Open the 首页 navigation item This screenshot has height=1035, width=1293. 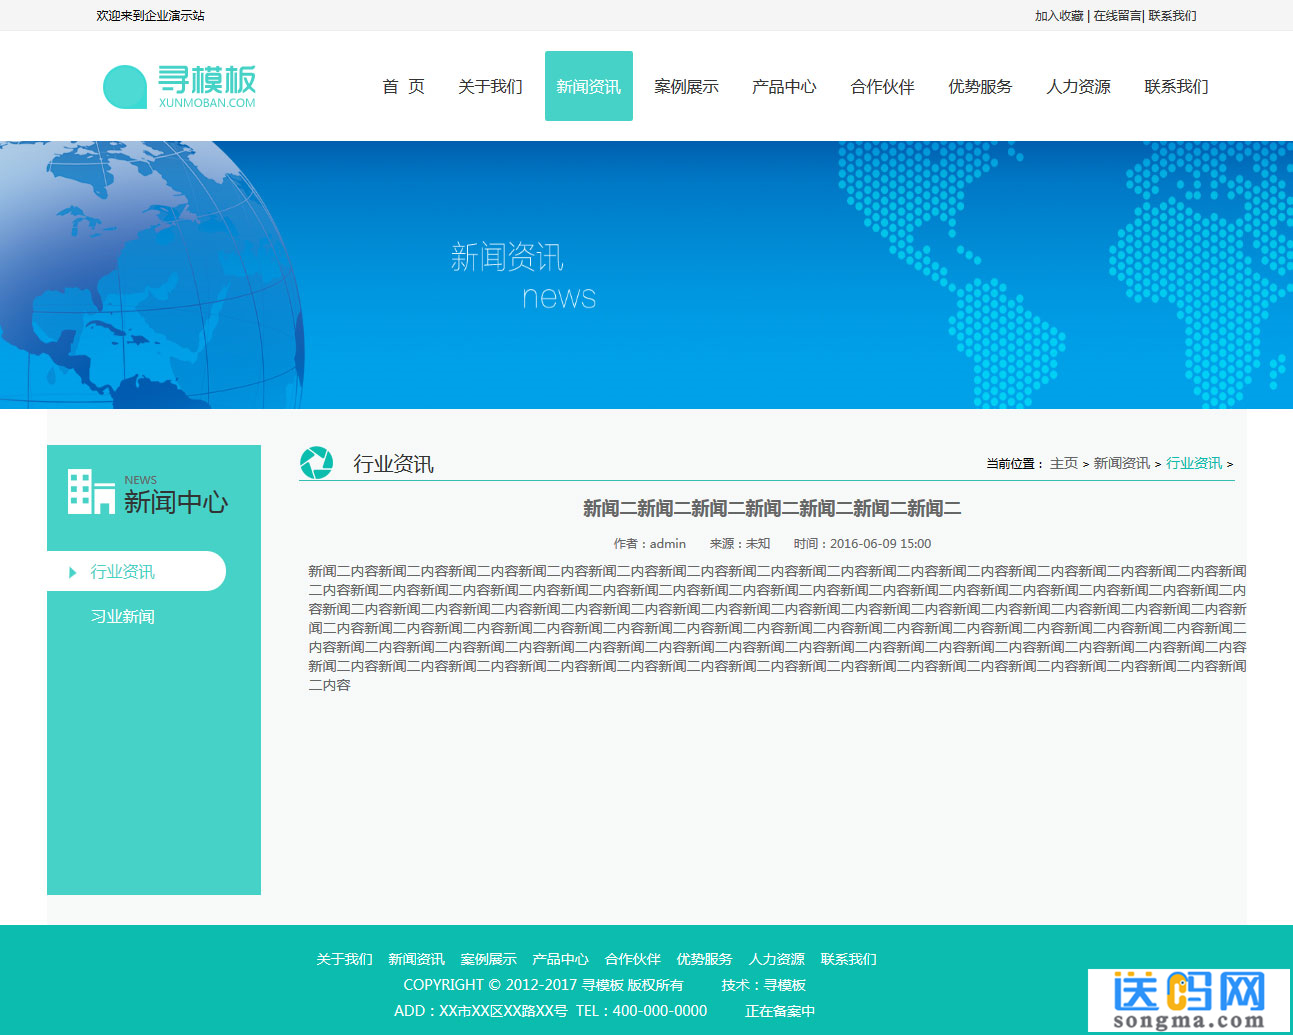403,87
